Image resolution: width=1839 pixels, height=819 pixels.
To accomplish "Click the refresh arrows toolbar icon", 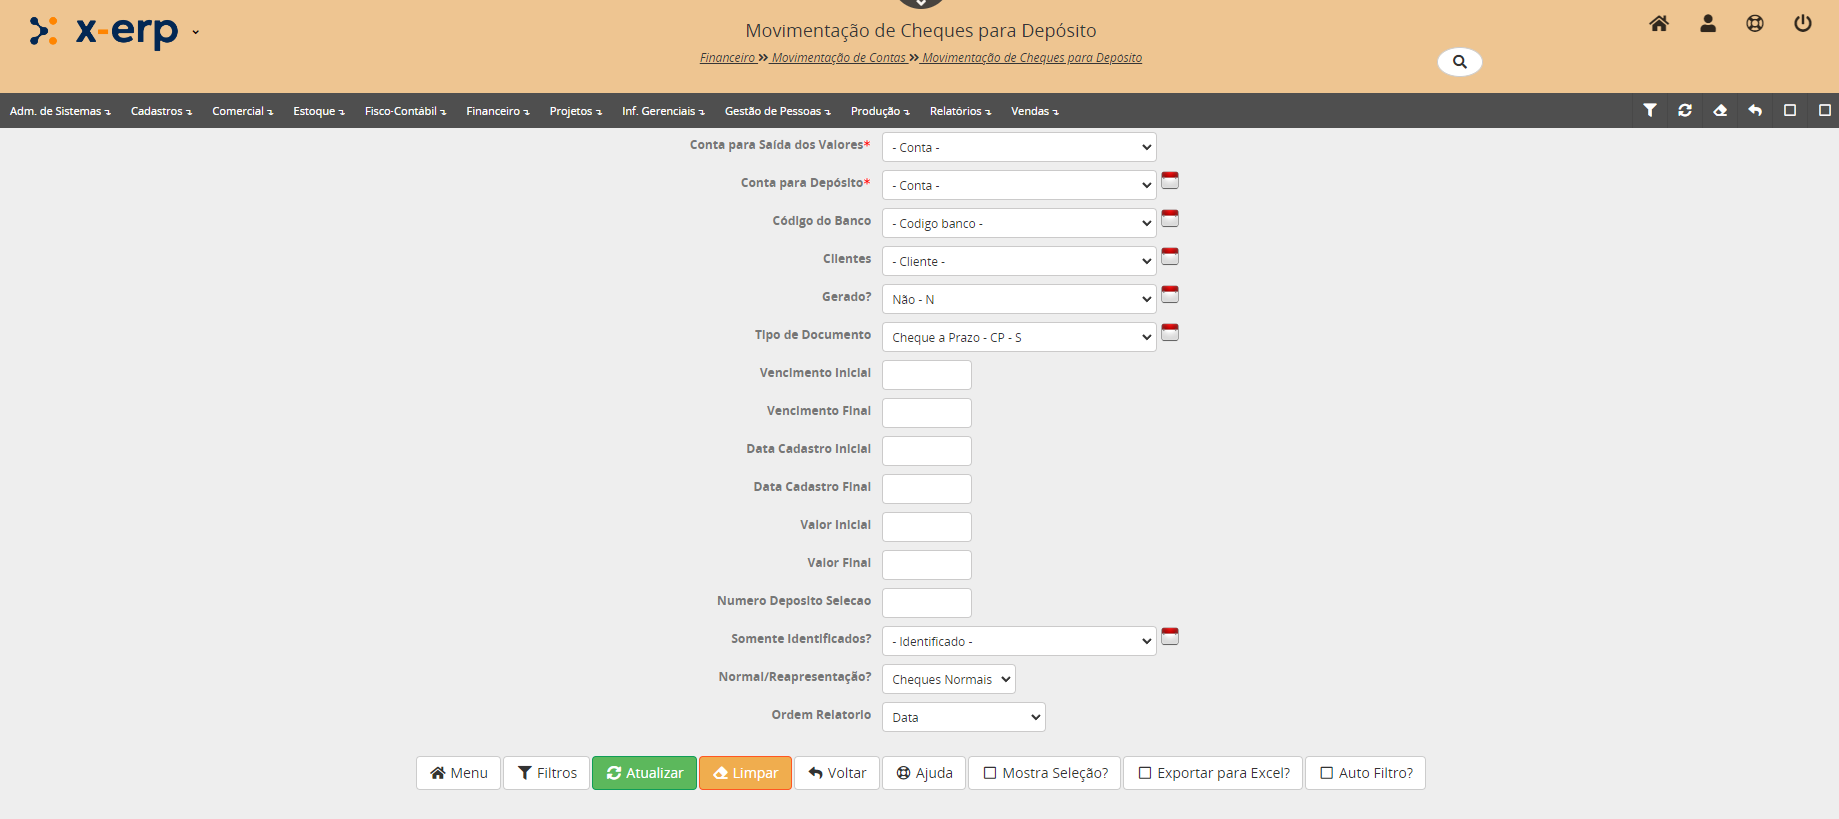I will coord(1685,111).
